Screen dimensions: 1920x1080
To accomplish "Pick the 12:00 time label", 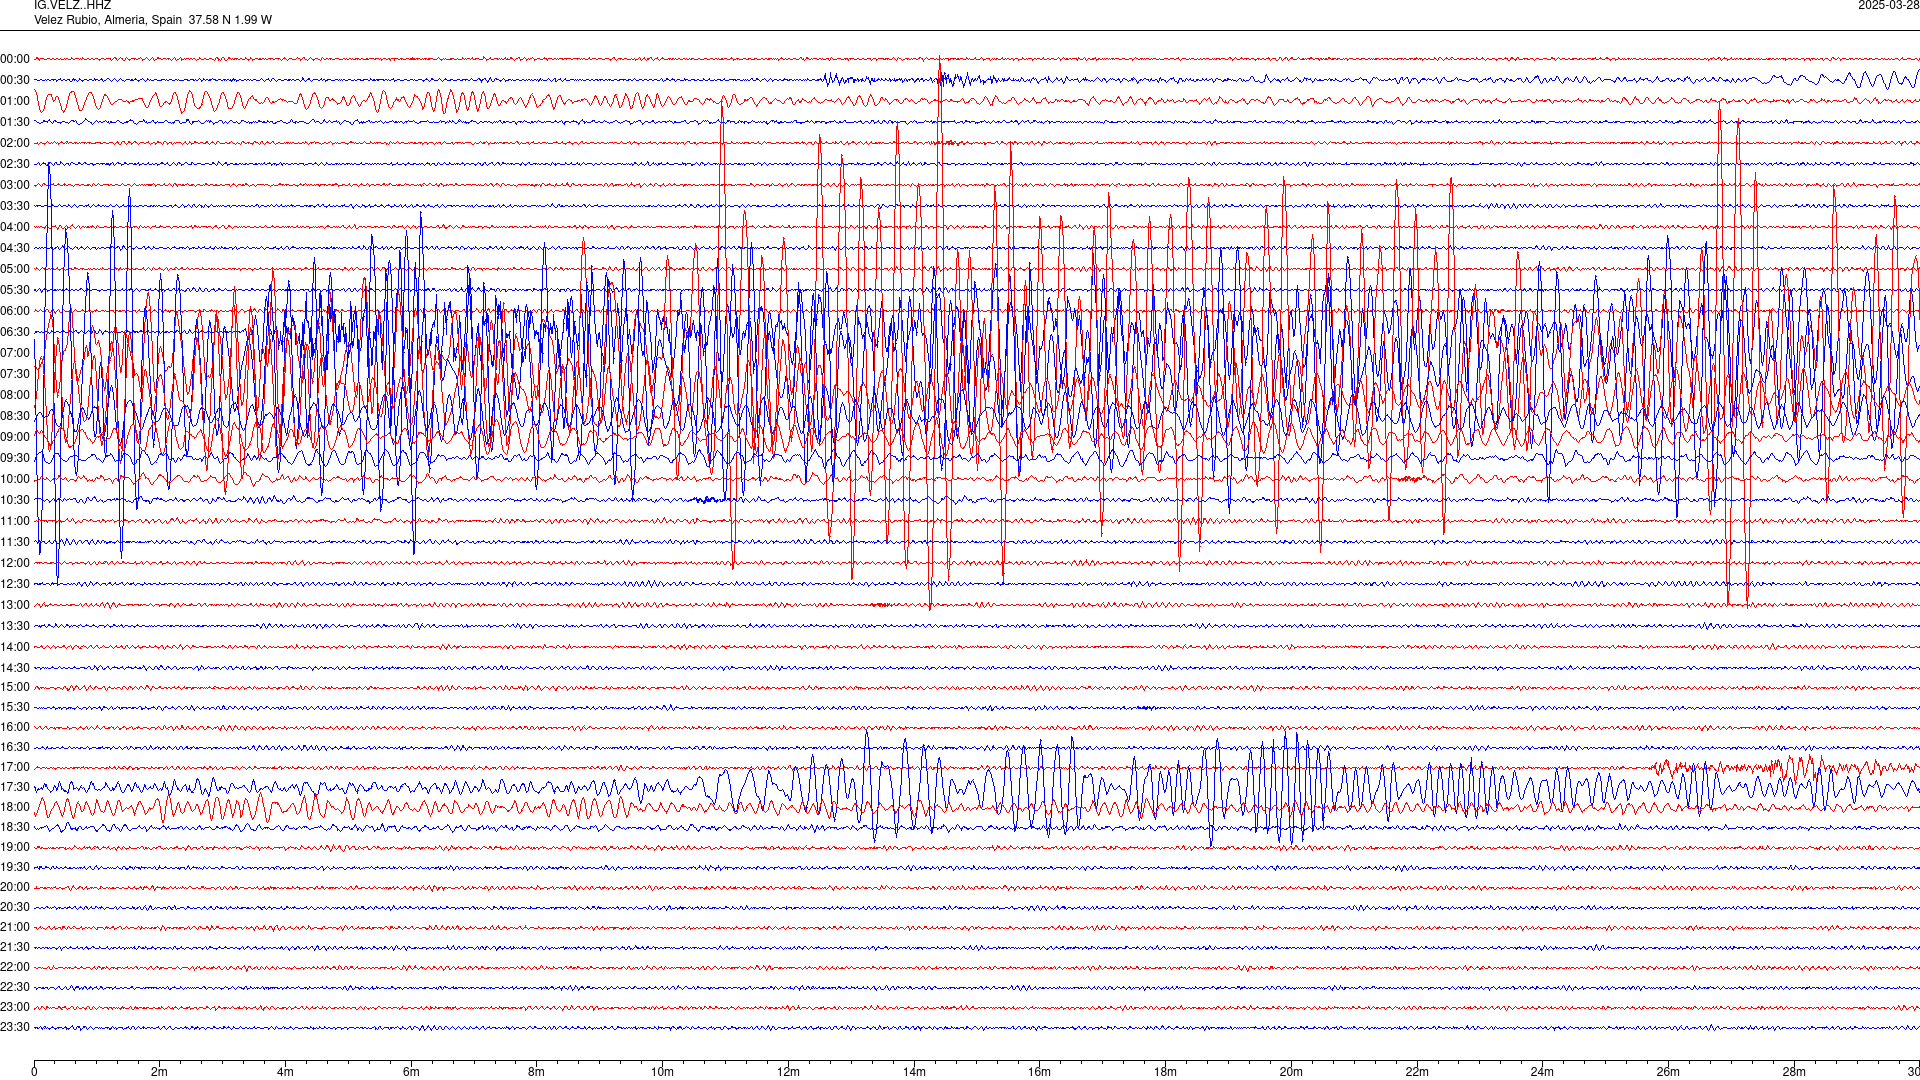I will [x=15, y=563].
